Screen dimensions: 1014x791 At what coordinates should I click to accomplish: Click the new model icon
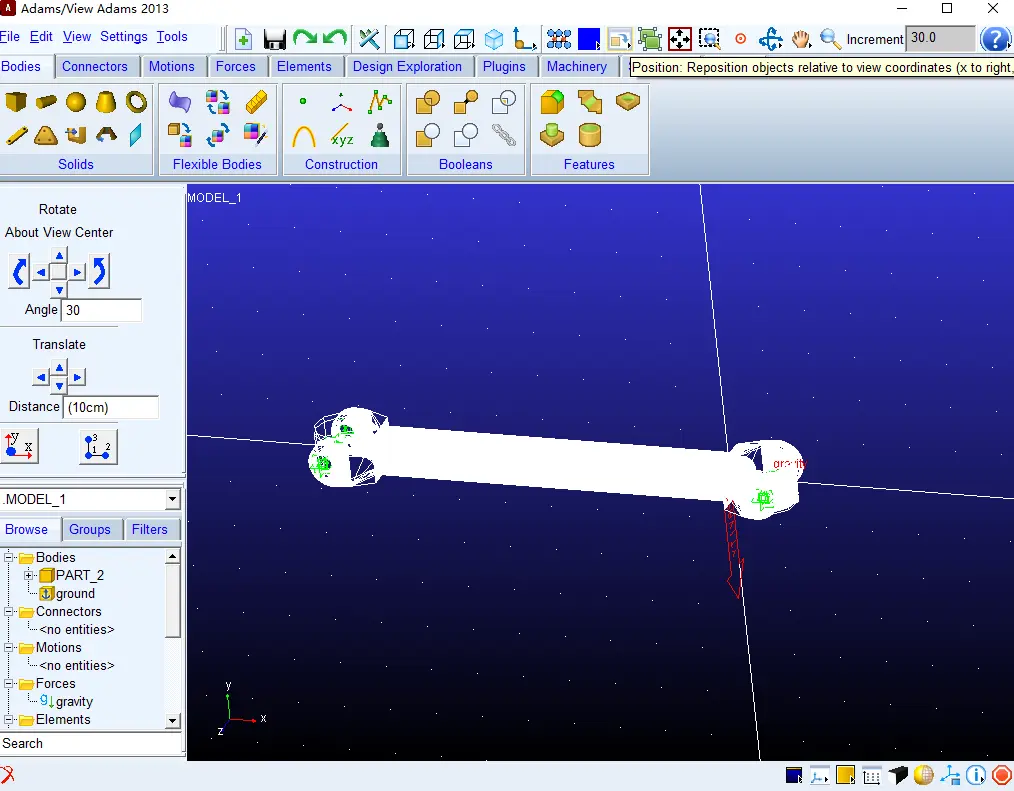[243, 39]
